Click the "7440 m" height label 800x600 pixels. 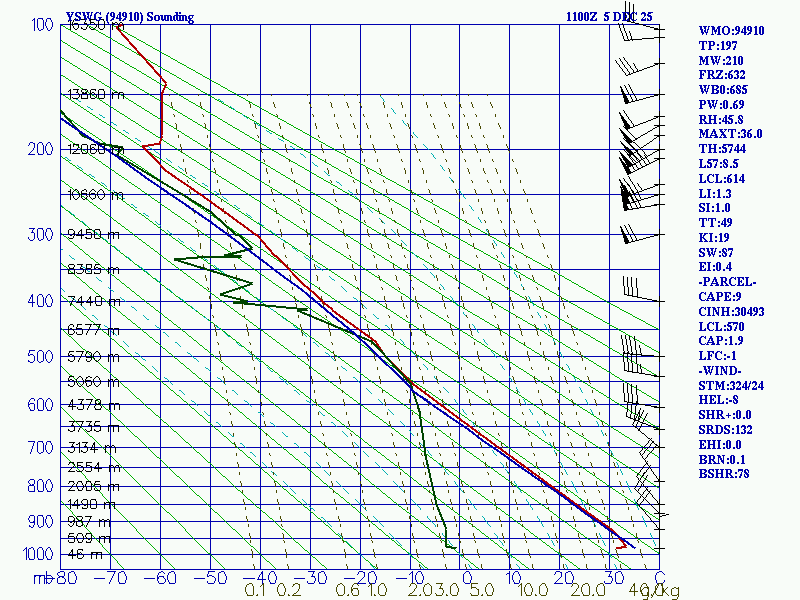94,301
